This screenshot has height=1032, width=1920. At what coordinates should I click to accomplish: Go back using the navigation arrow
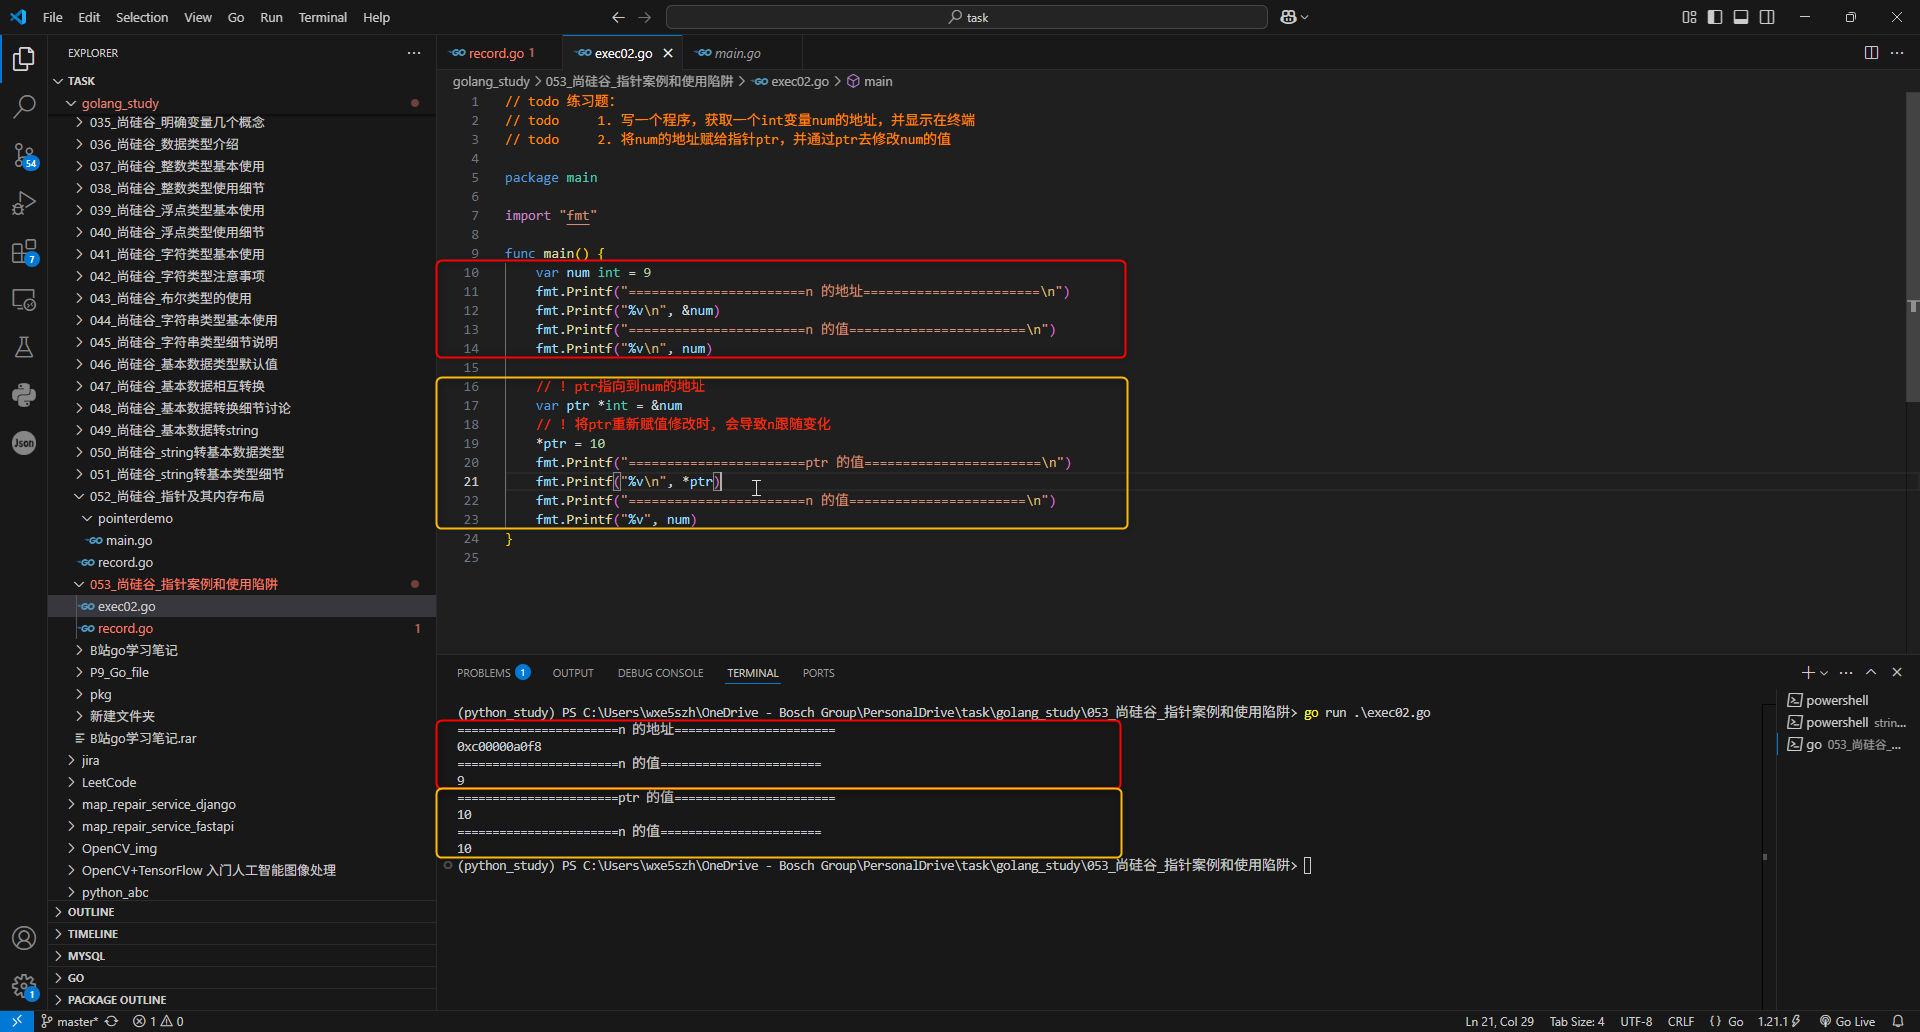[618, 17]
